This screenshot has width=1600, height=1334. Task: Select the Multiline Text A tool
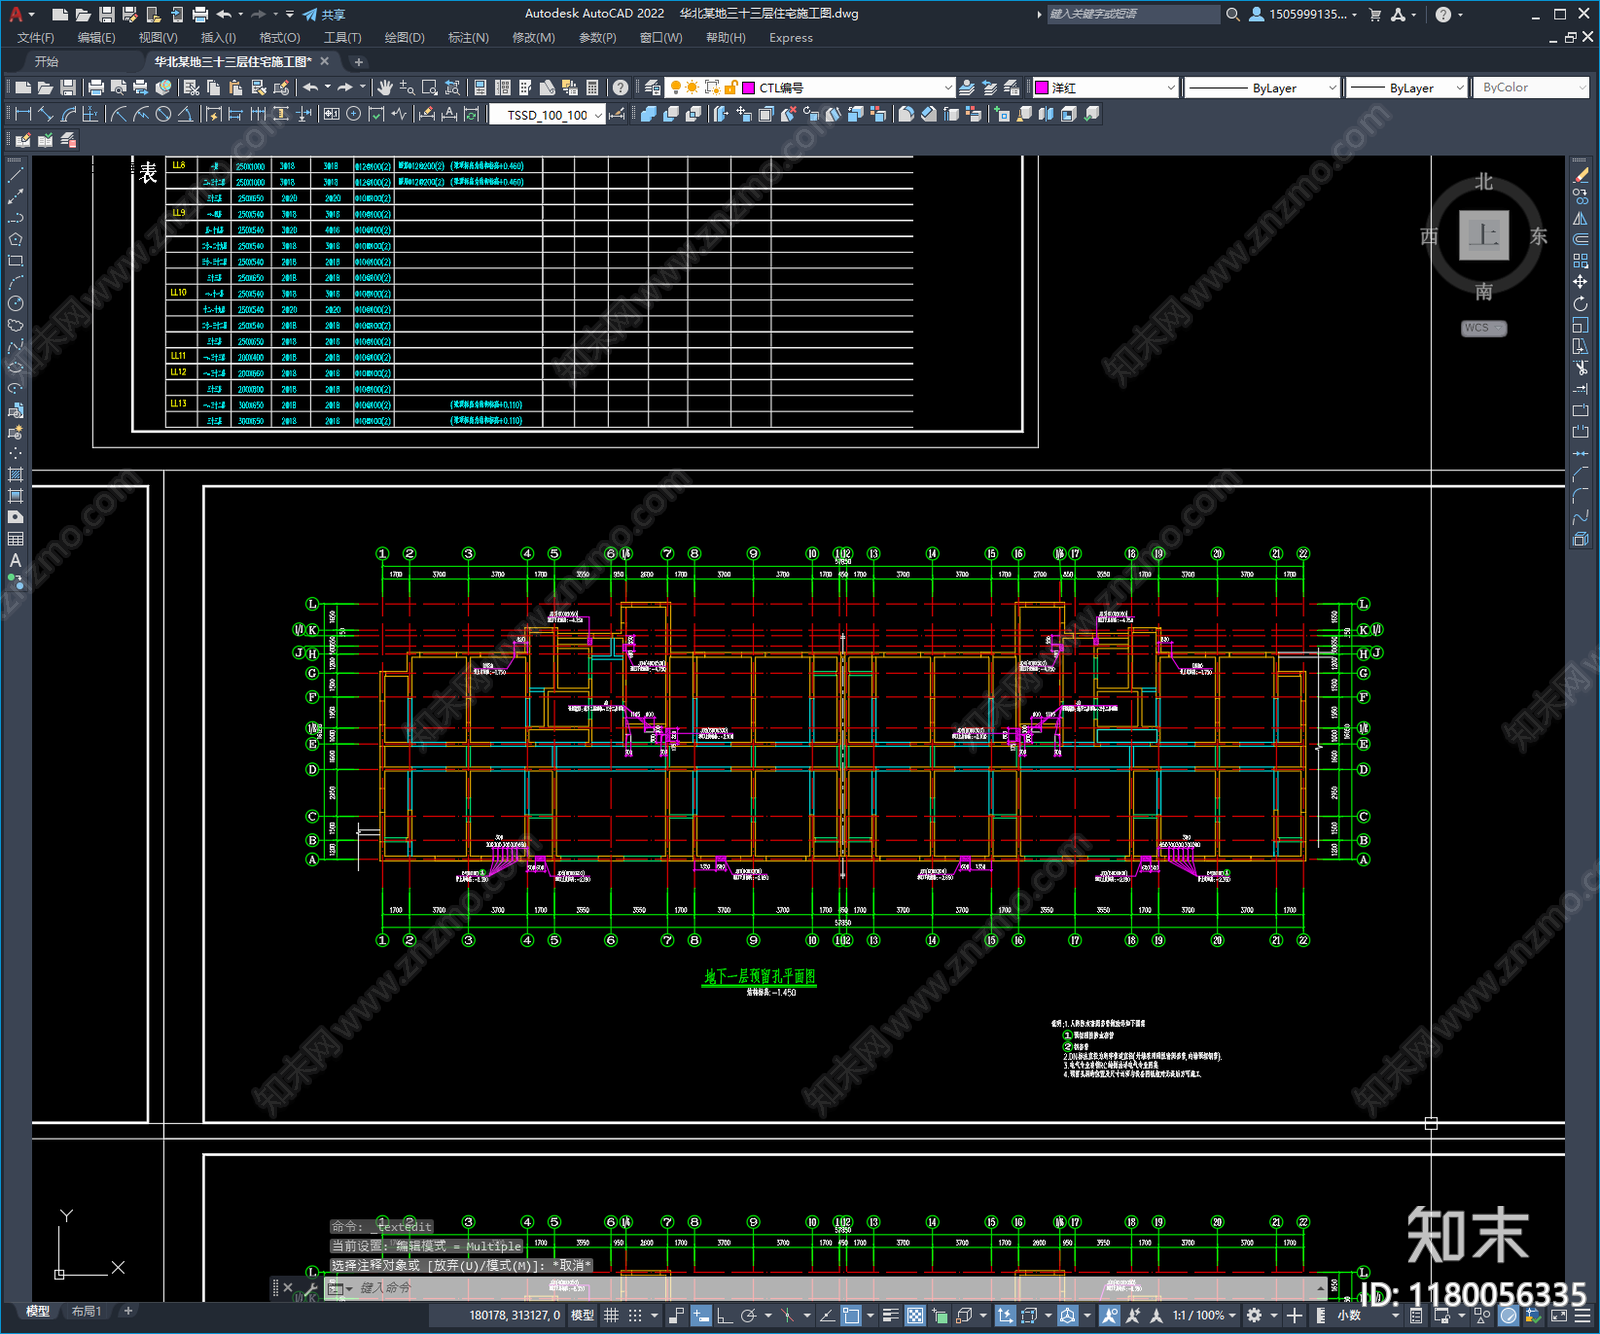point(15,561)
